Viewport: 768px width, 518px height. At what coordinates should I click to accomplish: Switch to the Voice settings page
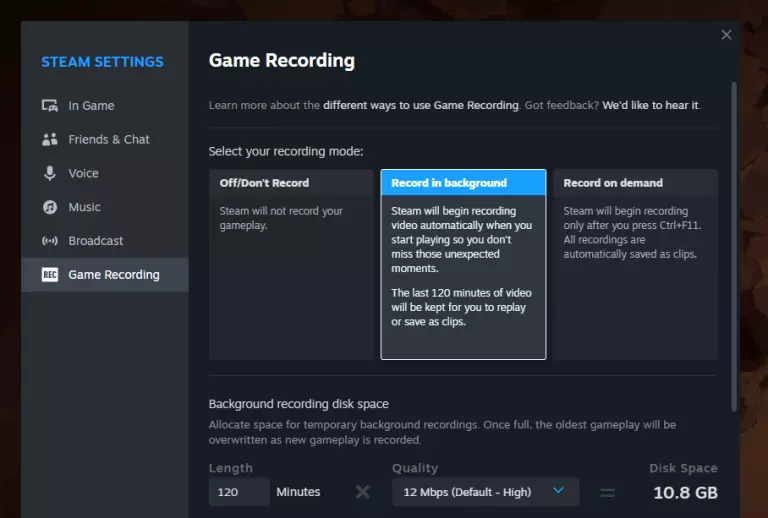point(105,173)
